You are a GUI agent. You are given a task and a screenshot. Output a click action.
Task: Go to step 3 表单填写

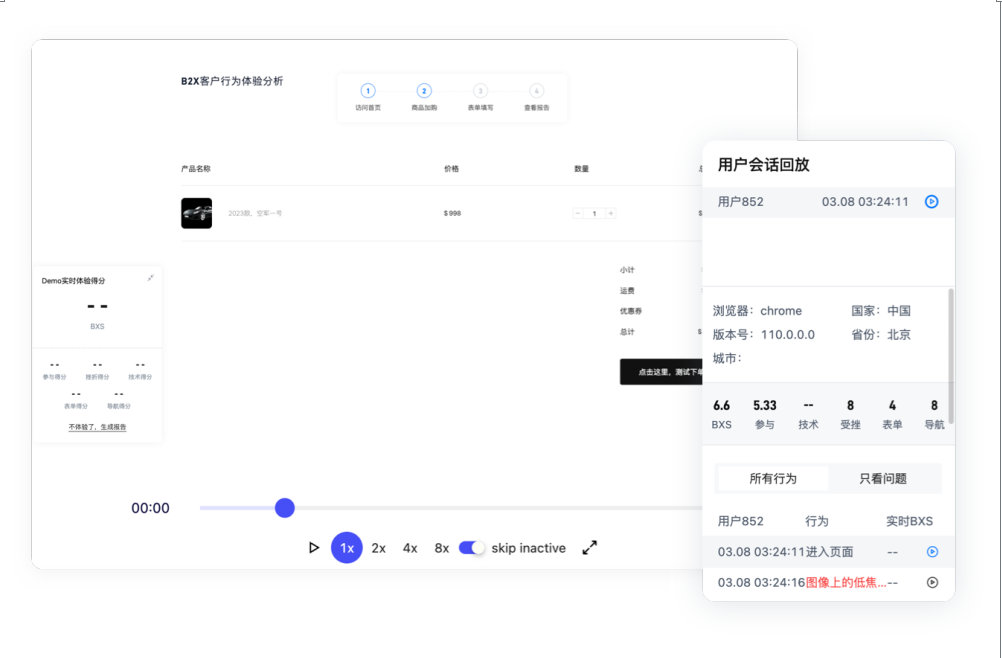(x=481, y=98)
